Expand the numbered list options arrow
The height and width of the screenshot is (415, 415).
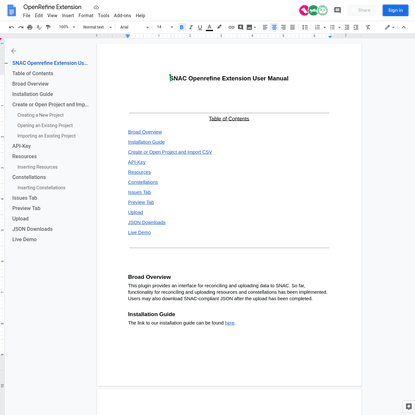click(x=324, y=27)
